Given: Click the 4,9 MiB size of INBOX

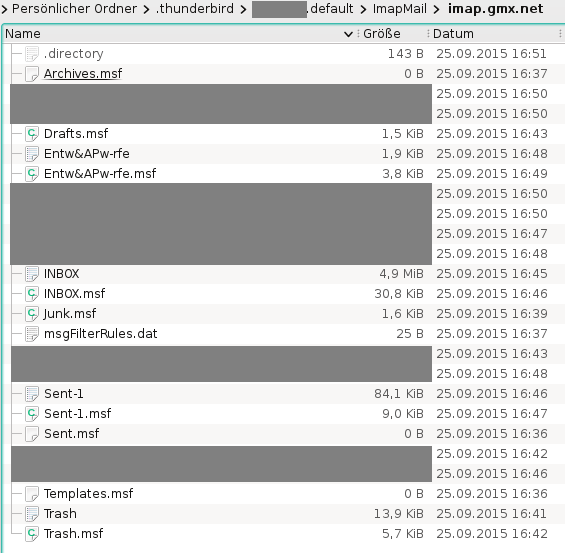Looking at the screenshot, I should 401,274.
